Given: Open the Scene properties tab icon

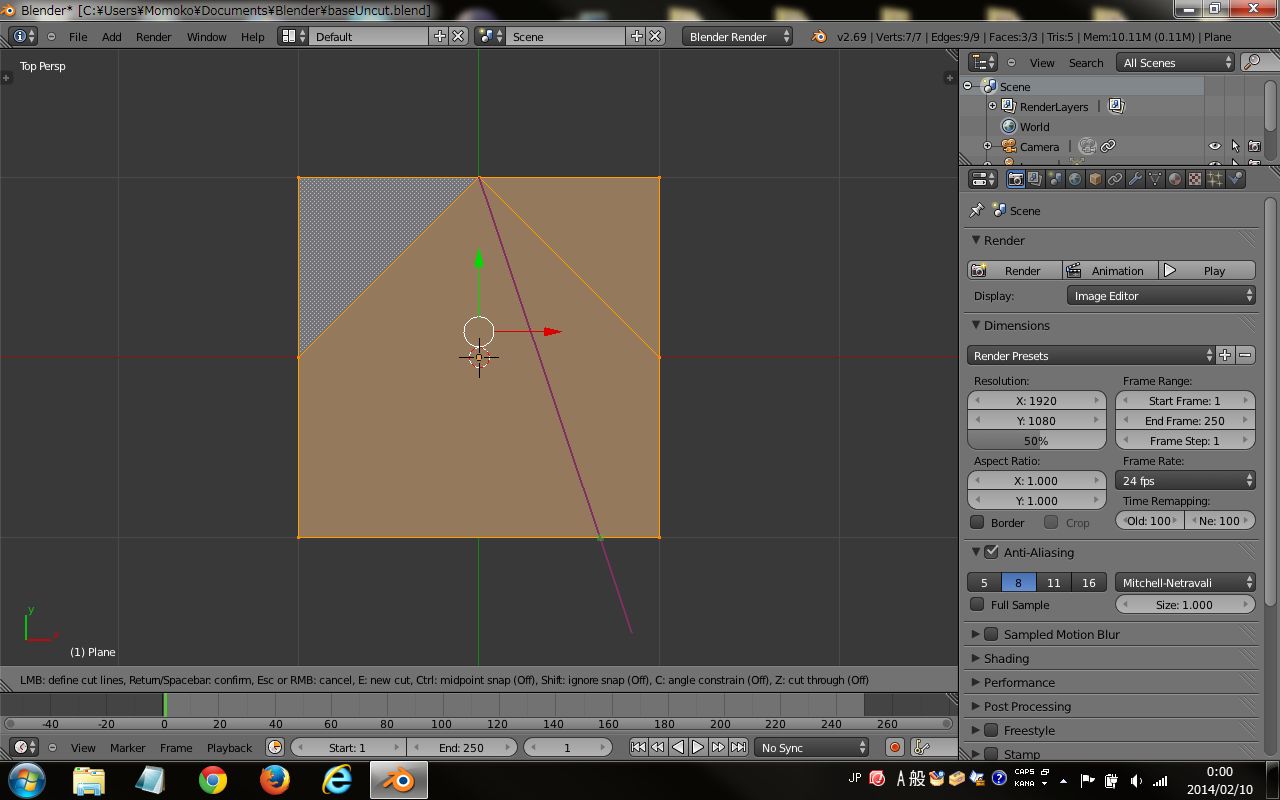Looking at the screenshot, I should 1055,179.
